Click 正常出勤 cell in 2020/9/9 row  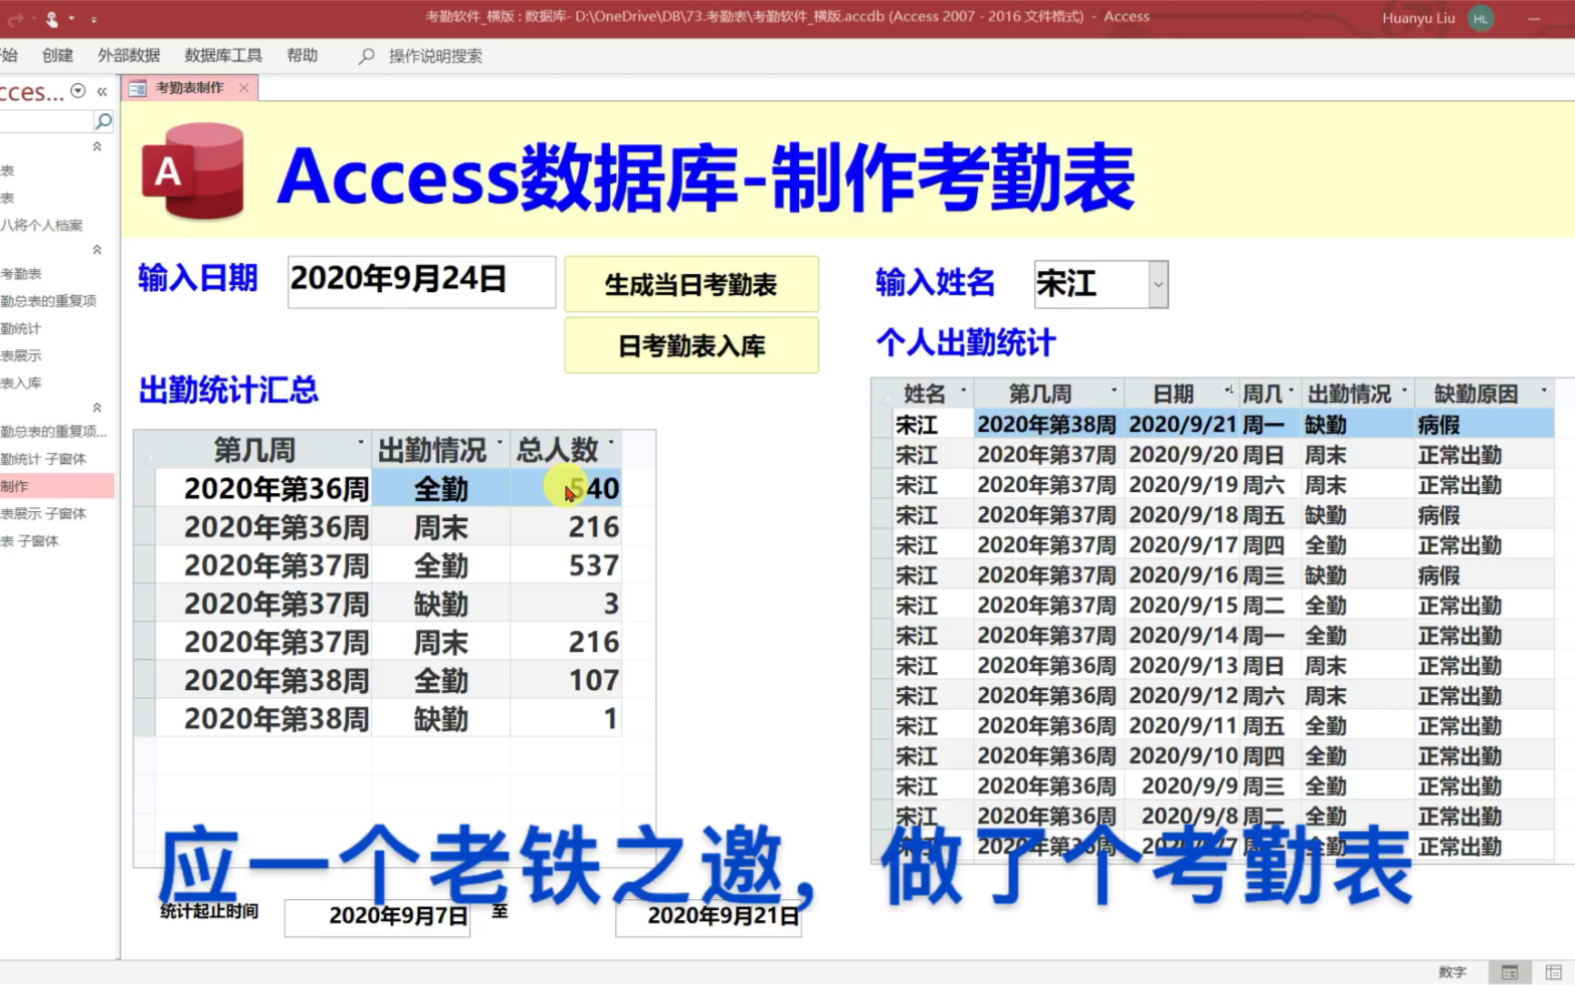click(1484, 786)
